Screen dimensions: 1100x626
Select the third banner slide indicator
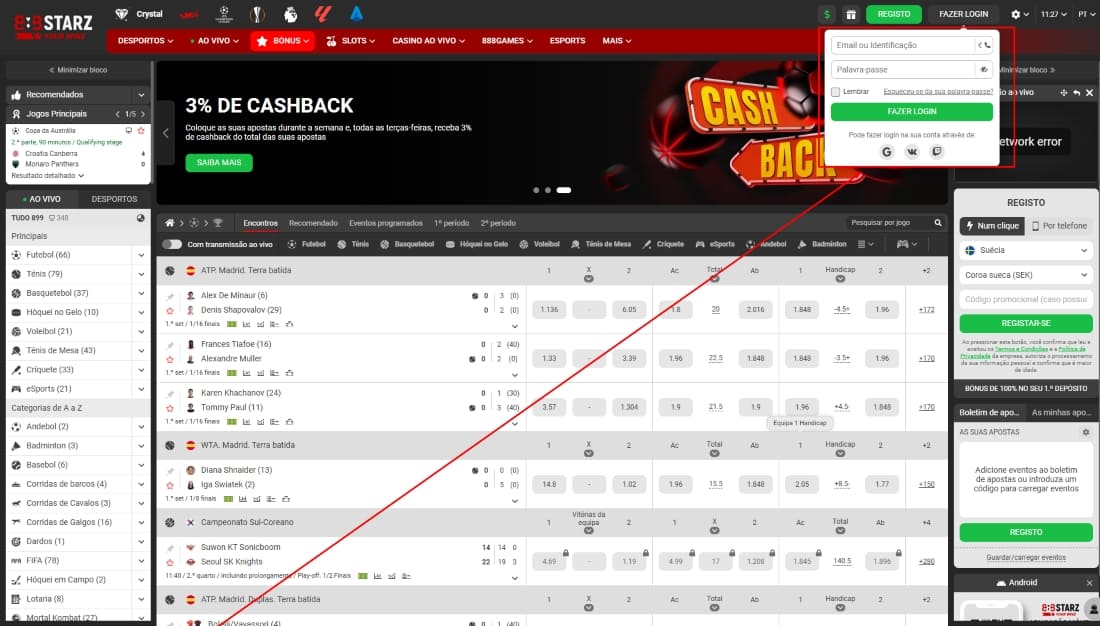tap(563, 190)
